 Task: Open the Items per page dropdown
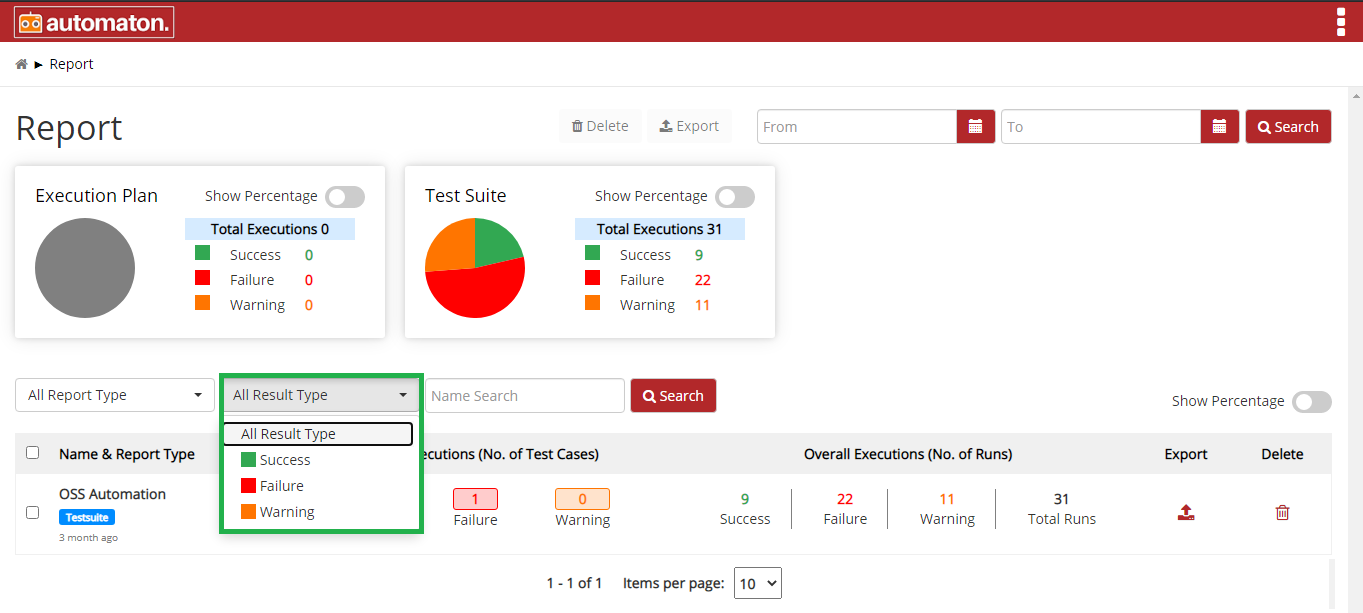pos(757,584)
